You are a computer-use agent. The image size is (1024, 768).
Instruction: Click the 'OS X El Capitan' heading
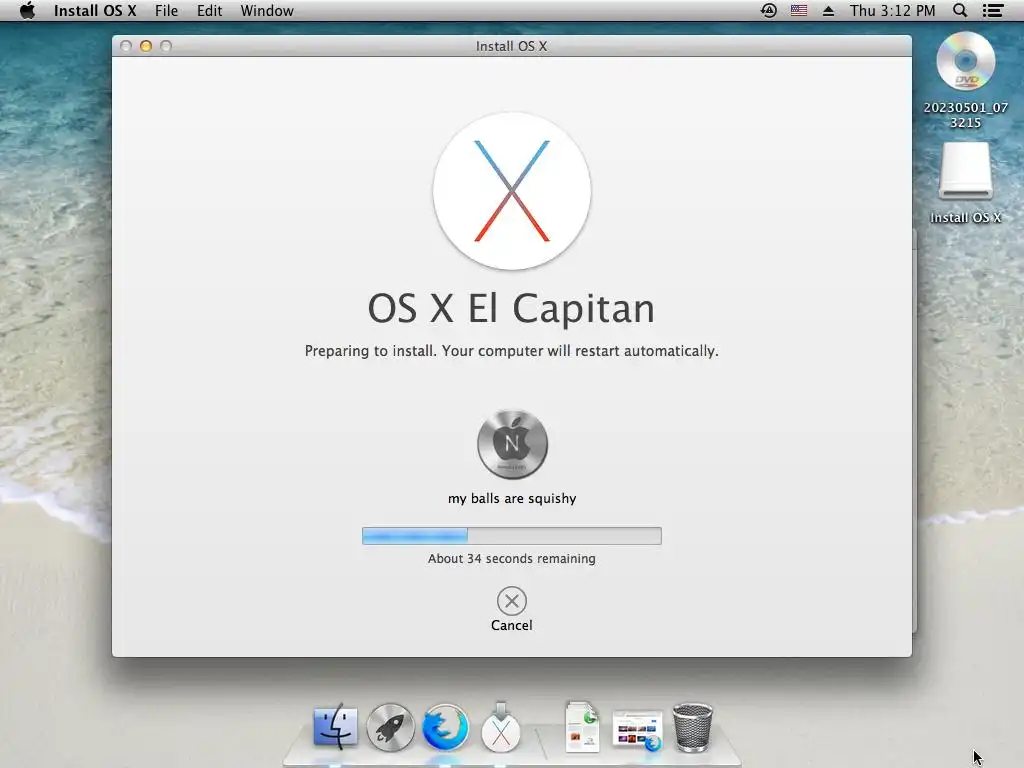tap(511, 308)
